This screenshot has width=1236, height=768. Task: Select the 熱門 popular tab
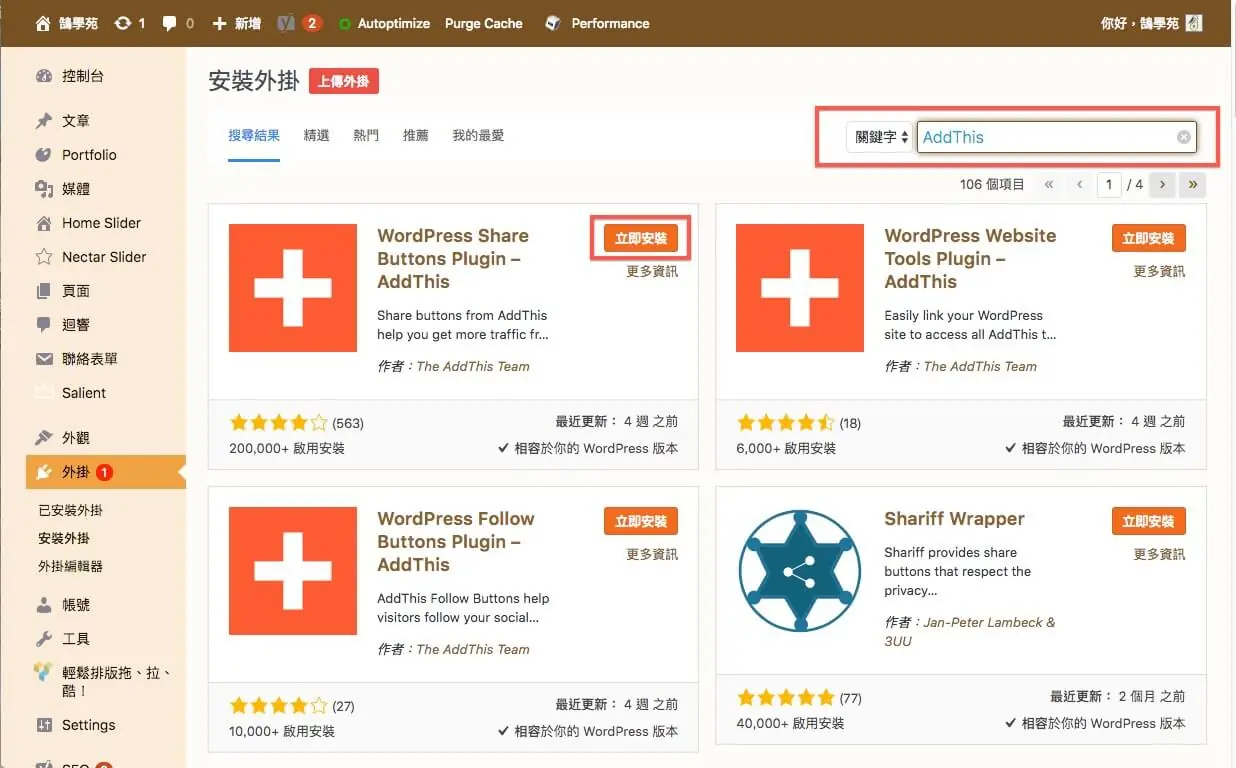pyautogui.click(x=366, y=135)
